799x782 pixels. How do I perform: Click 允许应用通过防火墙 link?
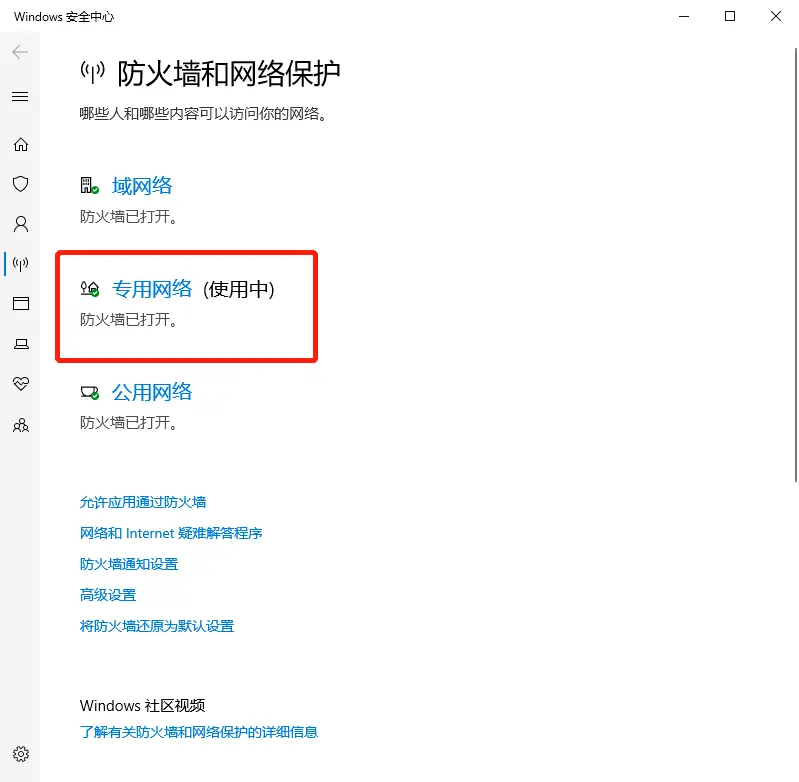[143, 502]
